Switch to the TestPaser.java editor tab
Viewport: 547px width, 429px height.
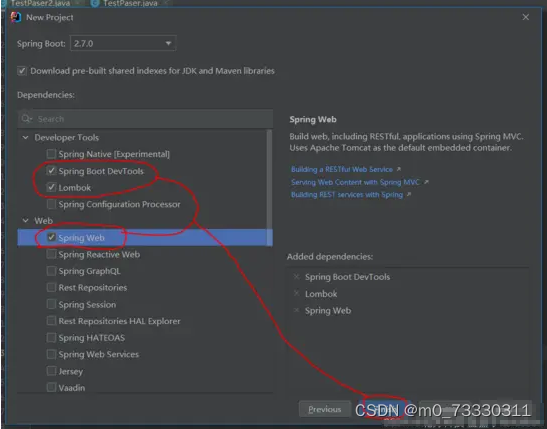coord(130,3)
